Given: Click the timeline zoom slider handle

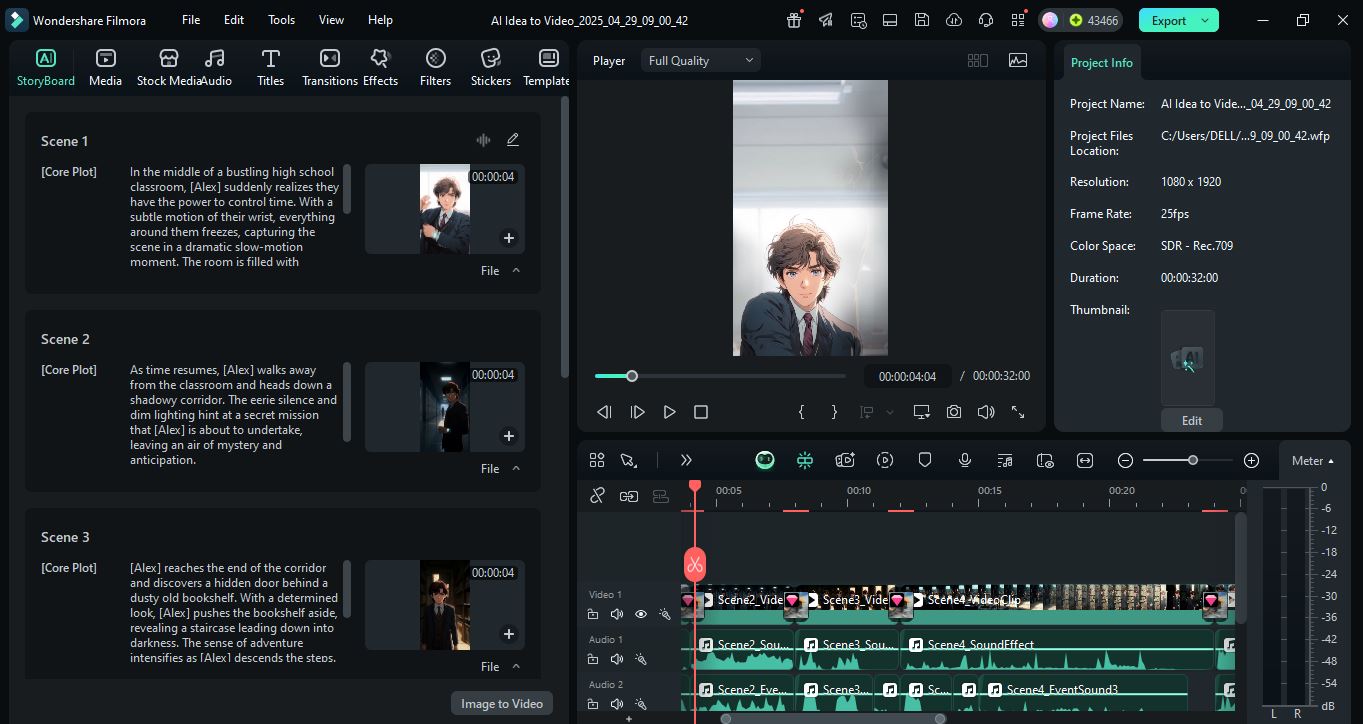Looking at the screenshot, I should click(1193, 460).
